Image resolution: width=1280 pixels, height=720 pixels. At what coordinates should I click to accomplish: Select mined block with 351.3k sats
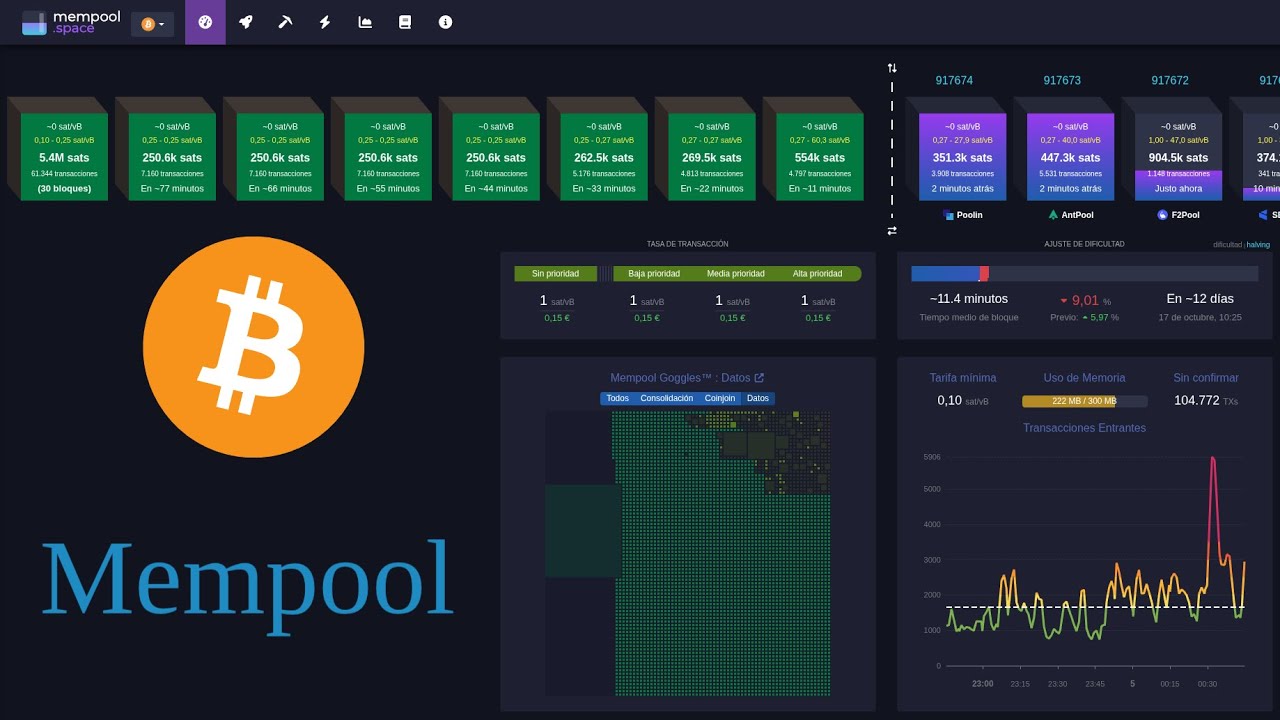(x=962, y=157)
